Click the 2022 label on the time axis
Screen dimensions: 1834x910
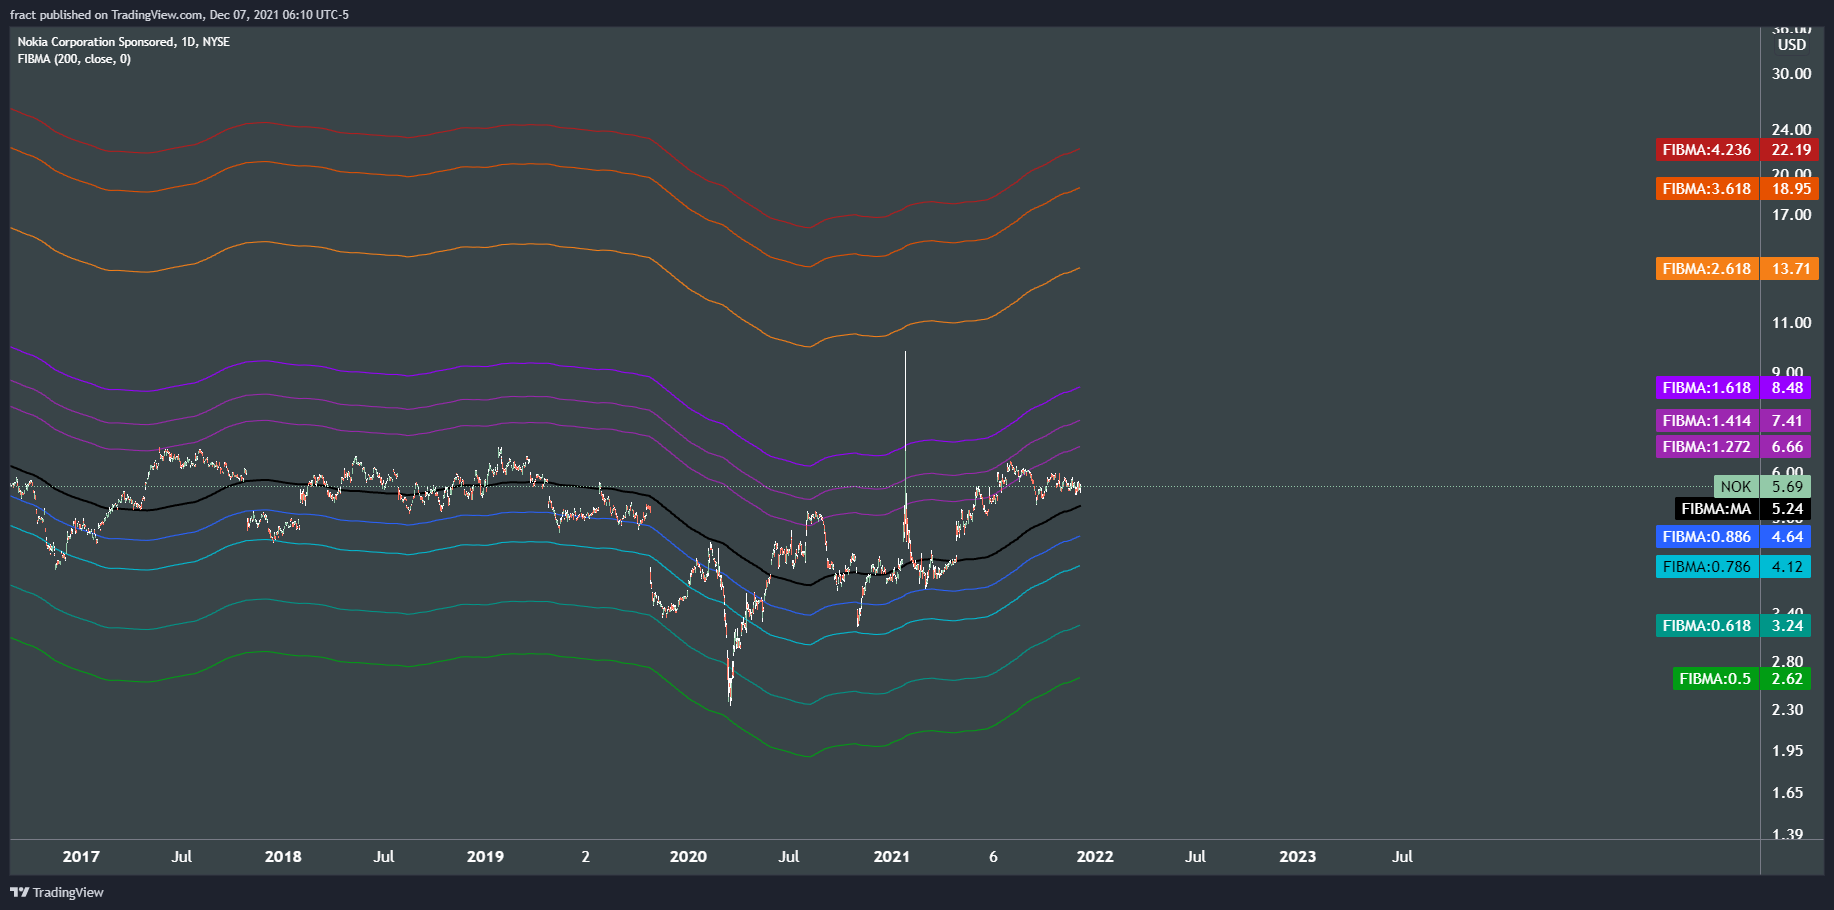point(1095,857)
